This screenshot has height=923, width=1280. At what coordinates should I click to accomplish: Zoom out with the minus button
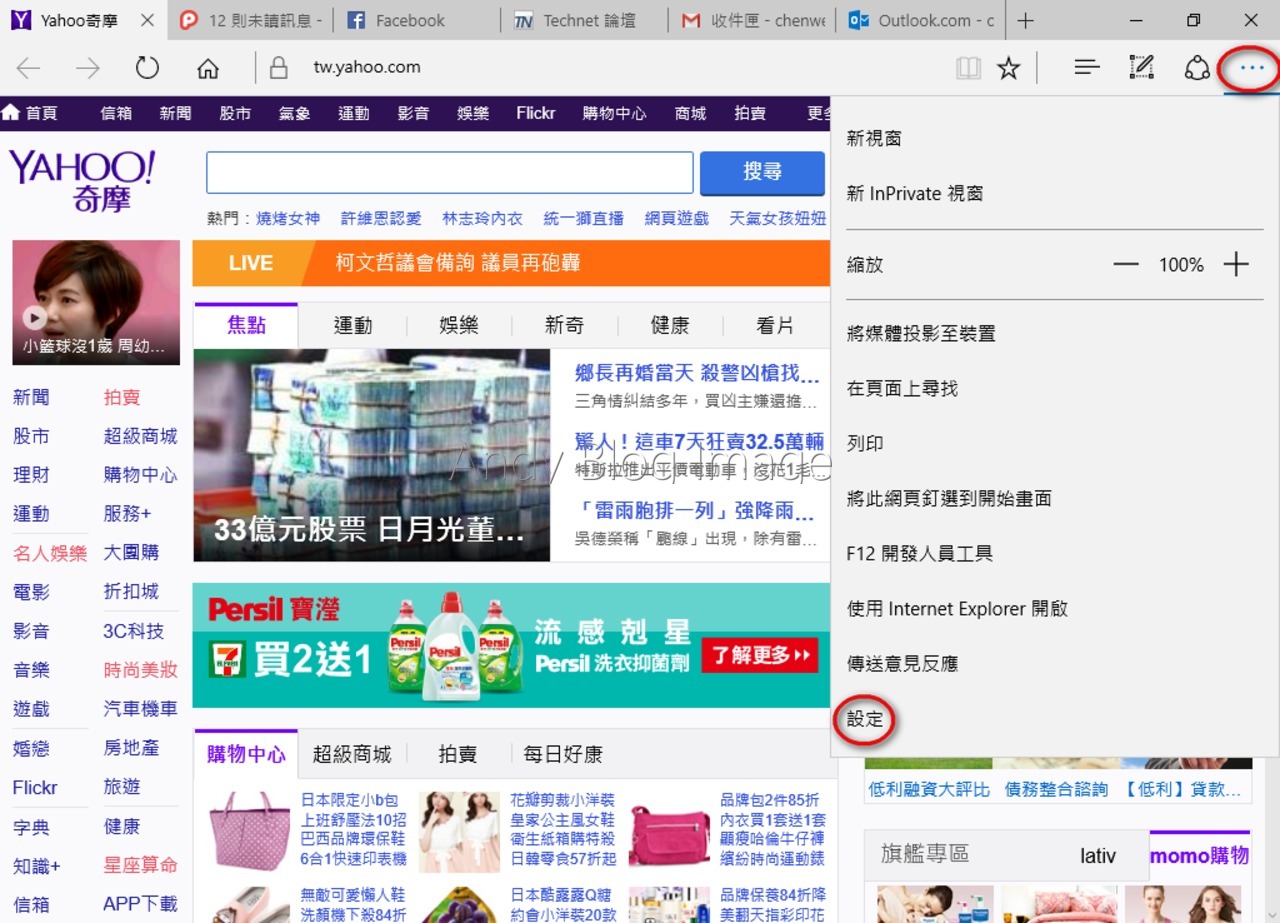[1126, 265]
